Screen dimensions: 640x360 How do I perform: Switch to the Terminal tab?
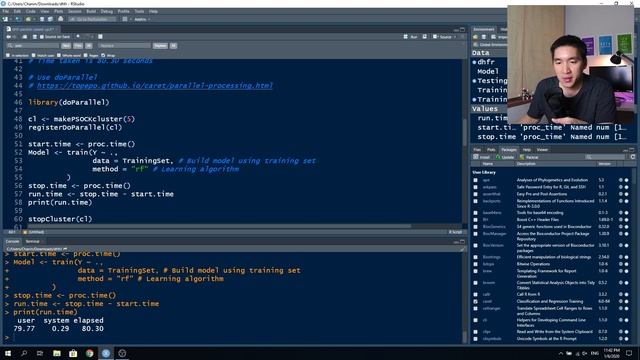click(33, 242)
